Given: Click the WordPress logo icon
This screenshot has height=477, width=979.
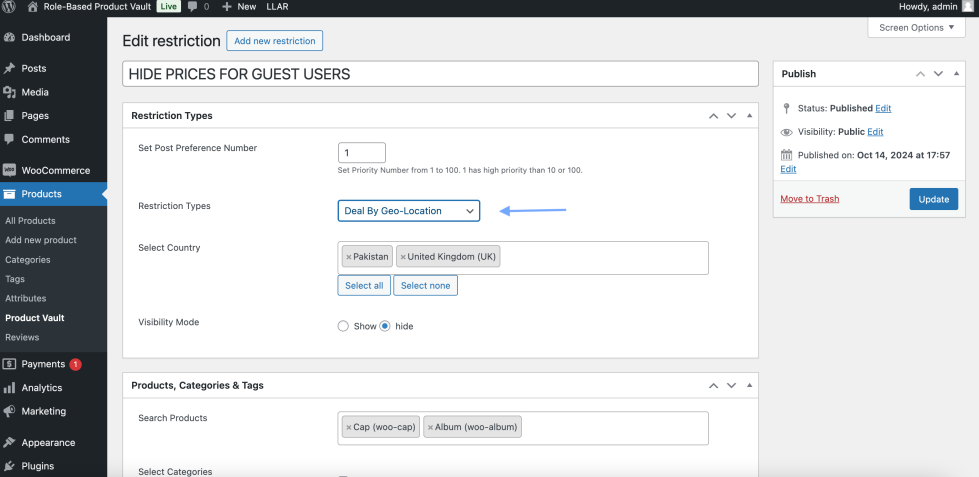Looking at the screenshot, I should (x=10, y=6).
